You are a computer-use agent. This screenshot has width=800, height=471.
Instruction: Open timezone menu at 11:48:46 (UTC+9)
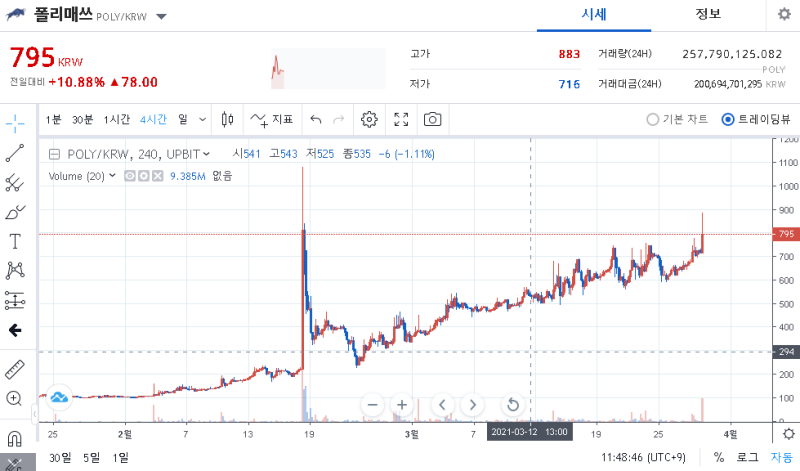click(x=643, y=457)
